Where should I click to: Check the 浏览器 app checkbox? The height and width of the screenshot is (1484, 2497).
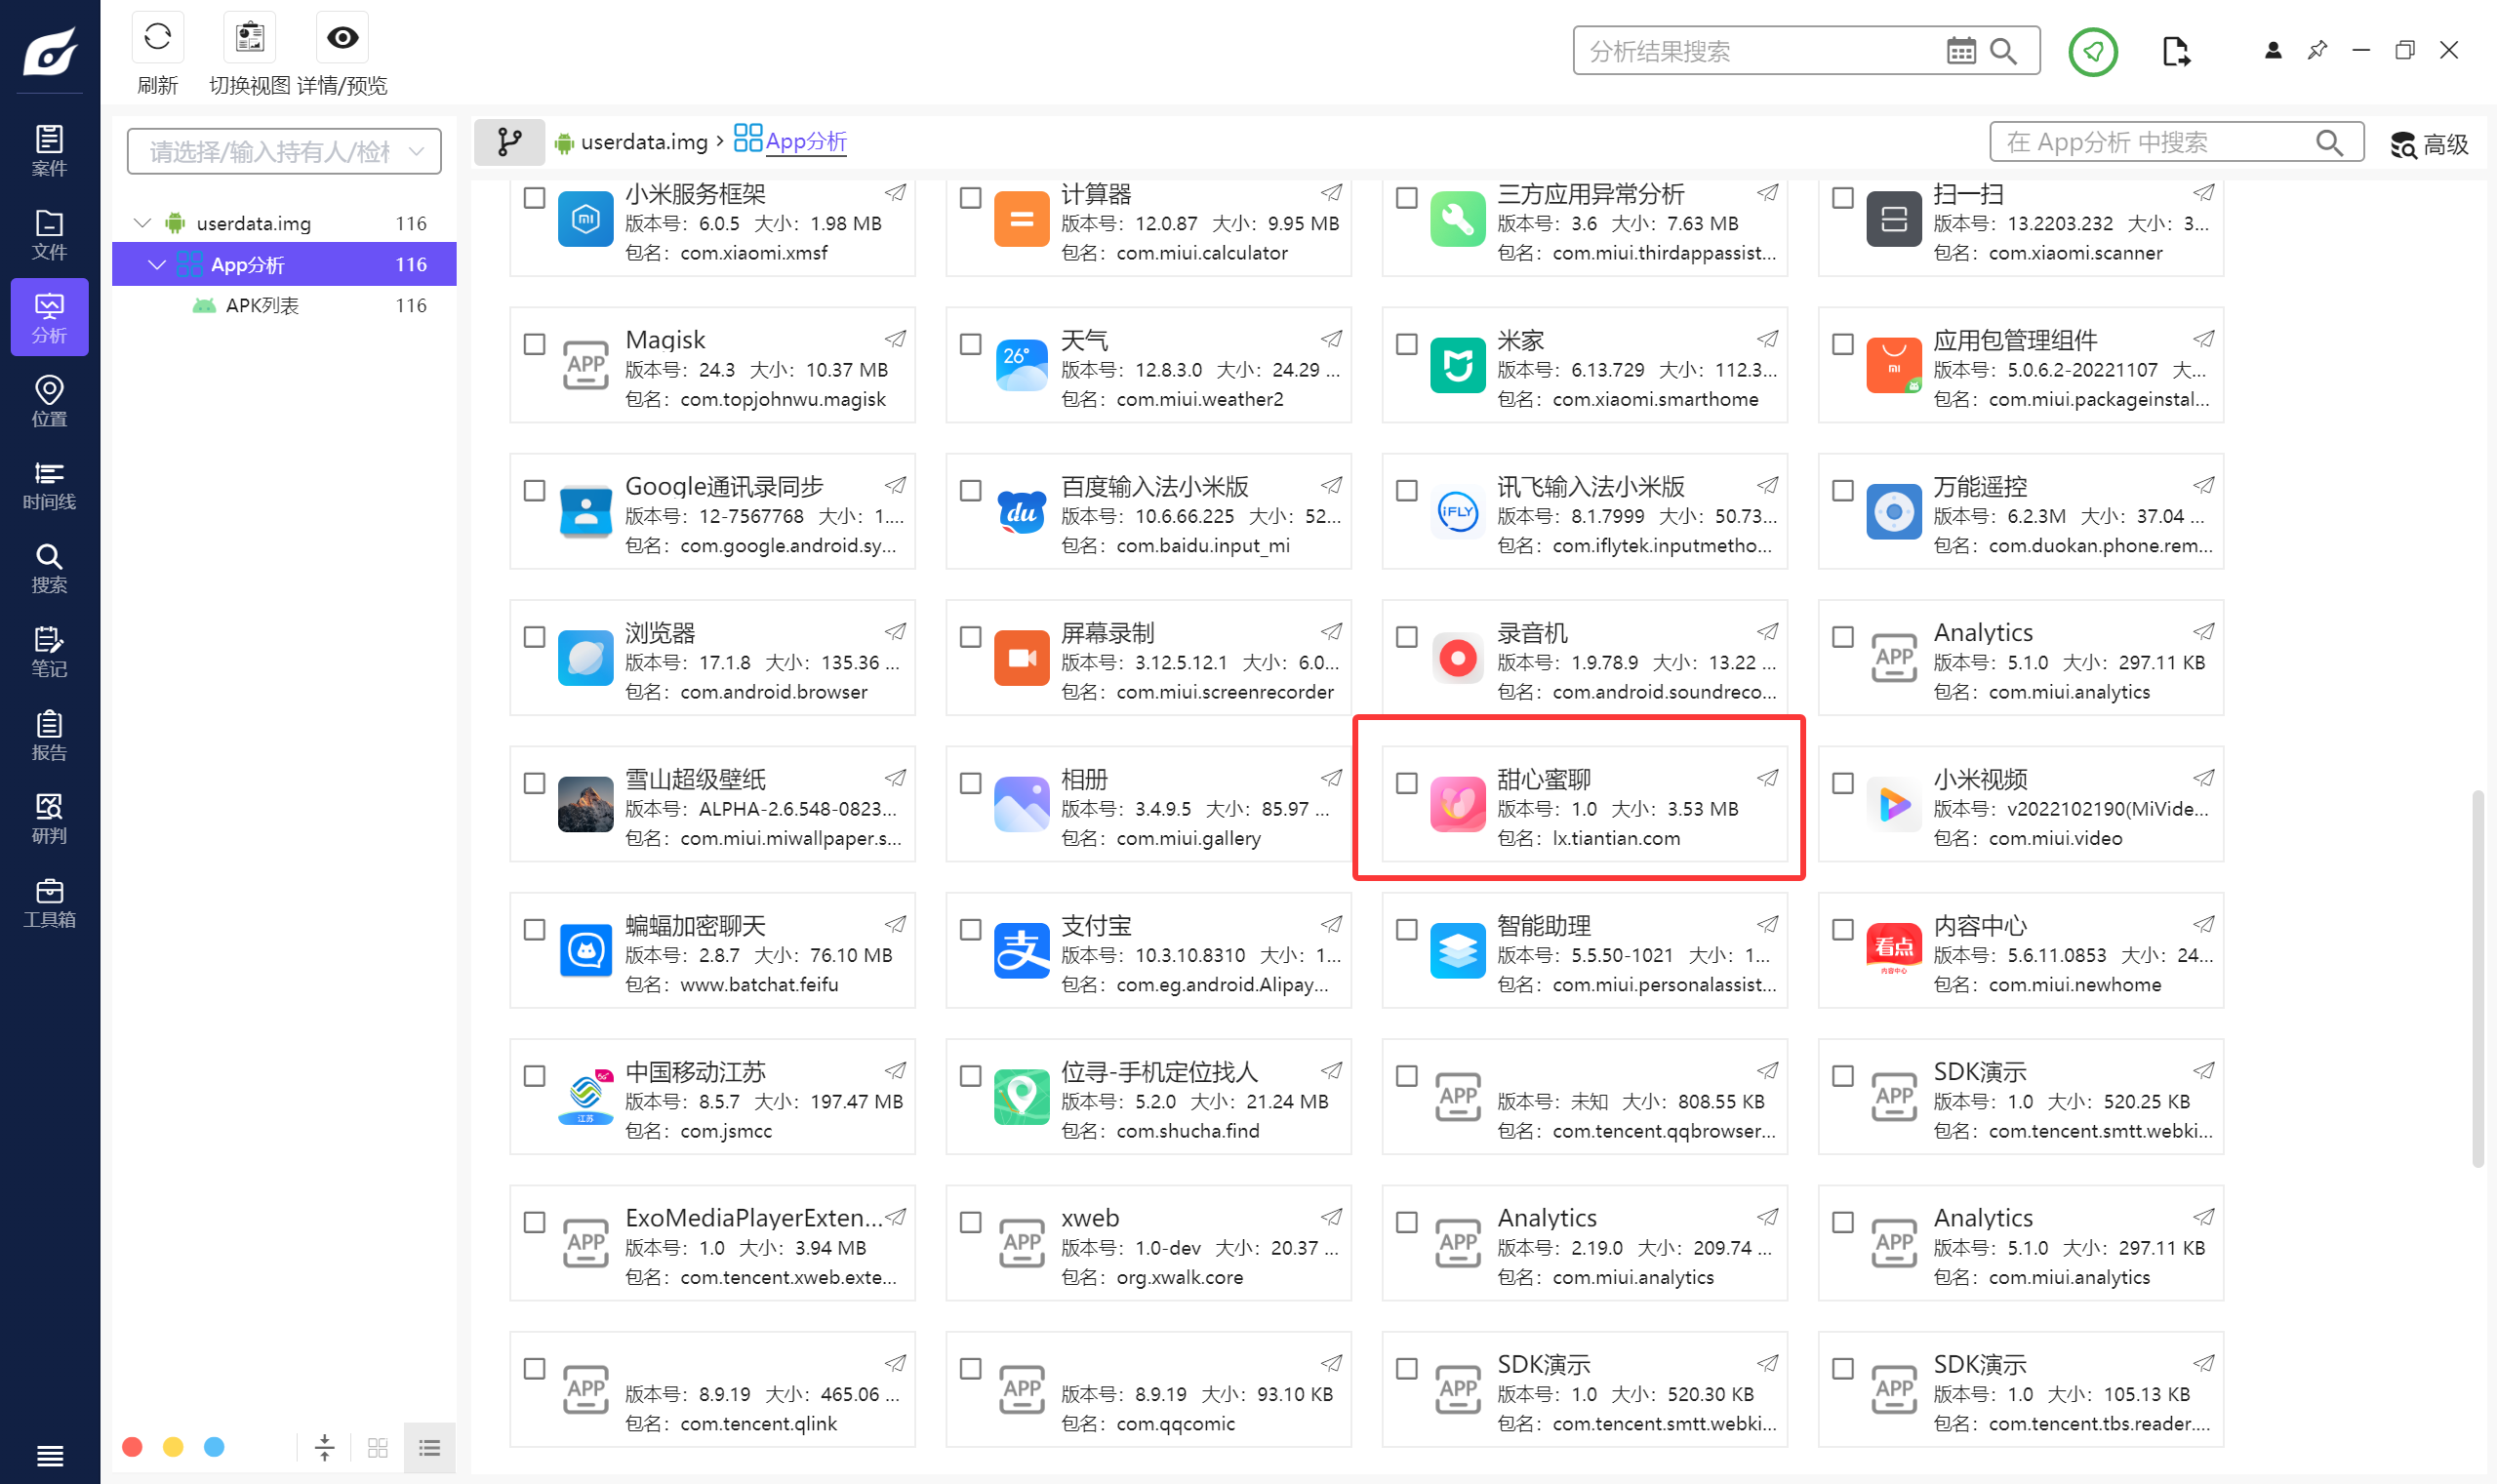[534, 637]
